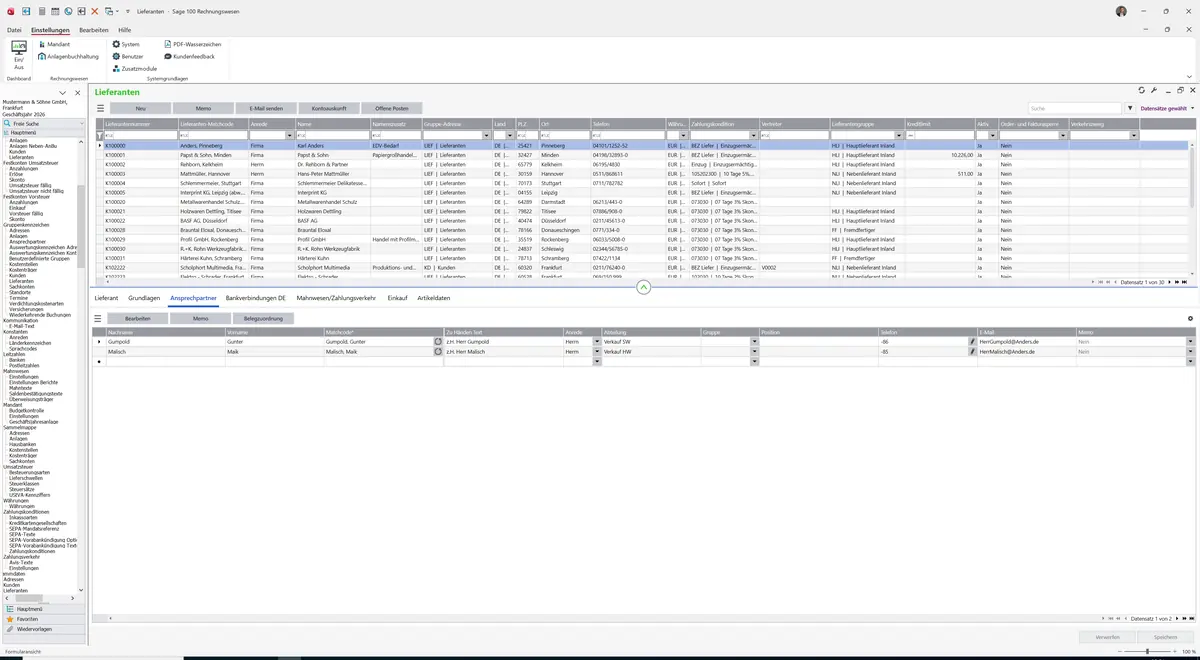This screenshot has height=660, width=1200.
Task: Close the navigation sidebar with its X
Action: point(78,92)
